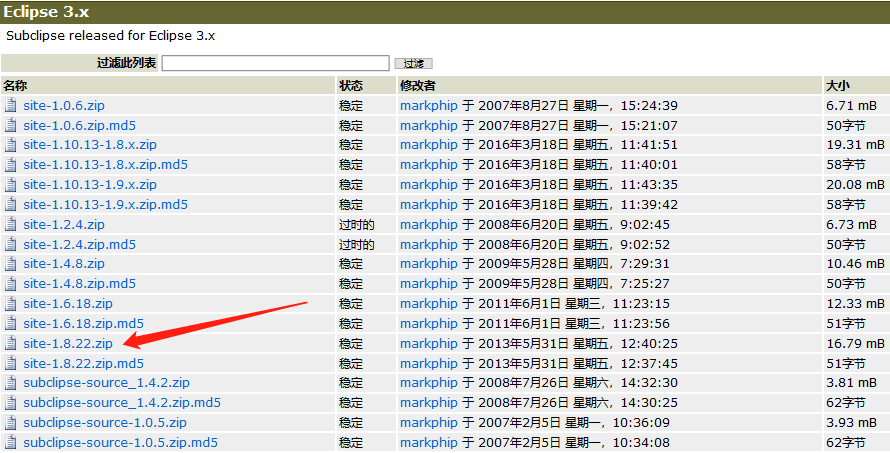
Task: Click file icon beside site-1.0.6.zip
Action: coord(11,105)
